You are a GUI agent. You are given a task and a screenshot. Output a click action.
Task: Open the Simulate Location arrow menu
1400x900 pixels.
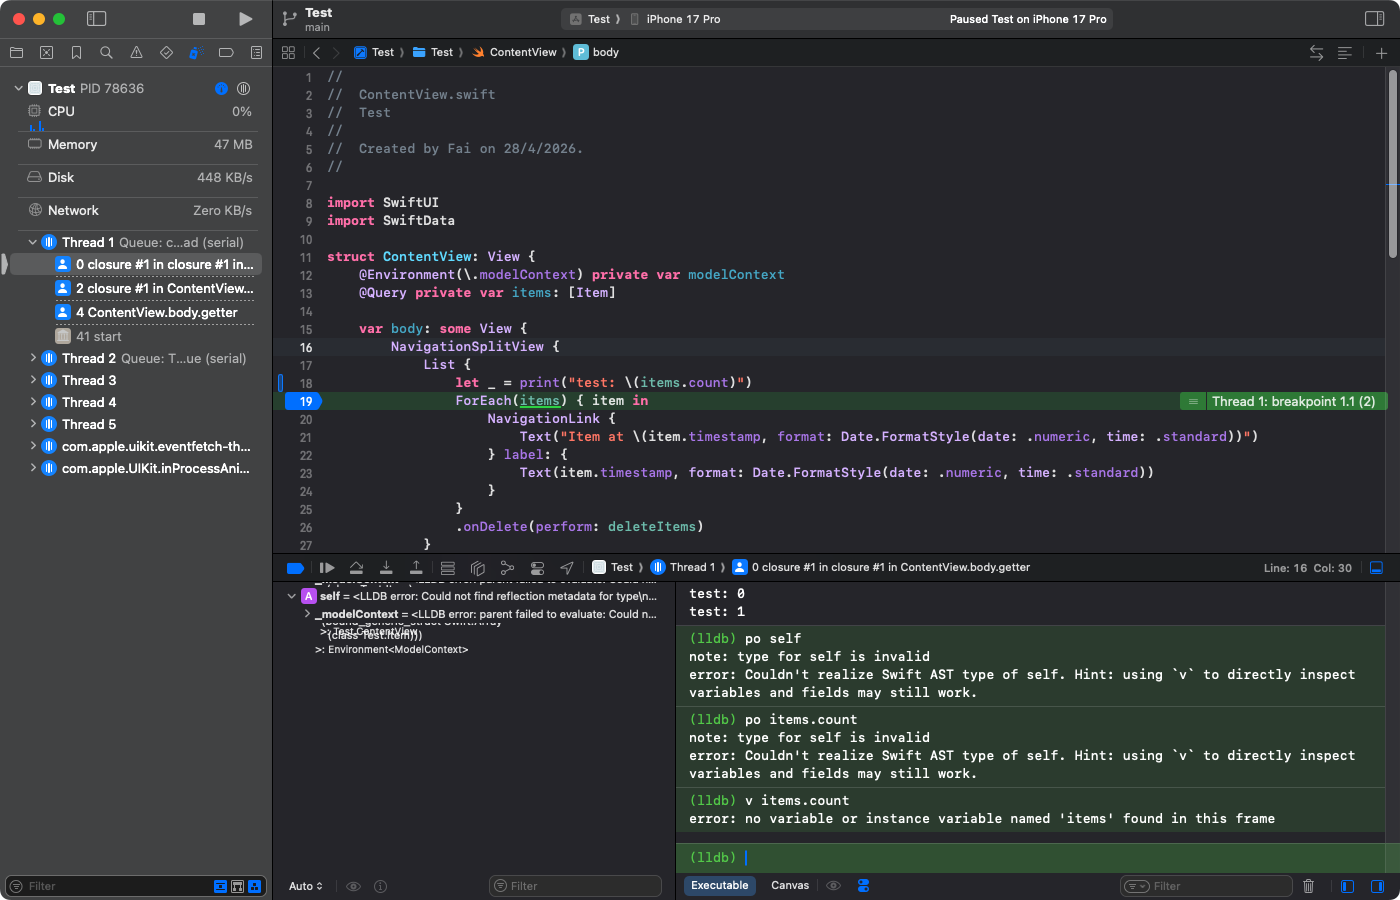coord(567,567)
